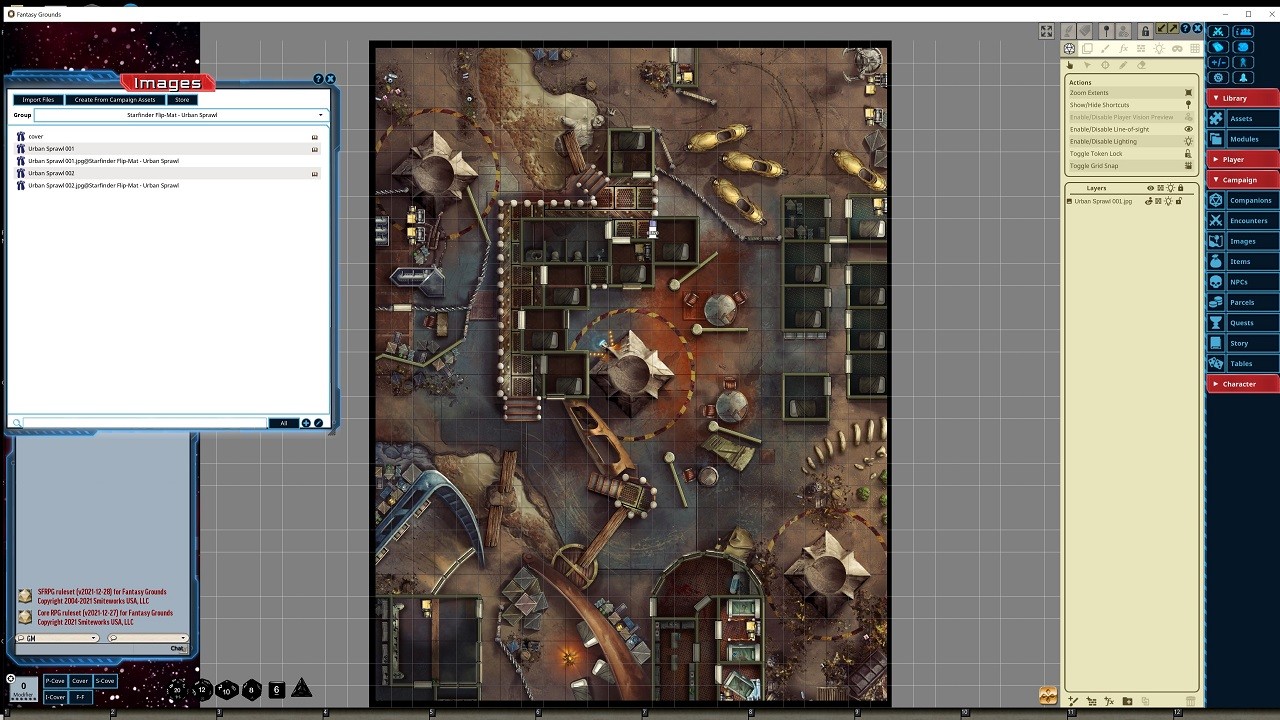Open the GM chat mode dropdown
Viewport: 1280px width, 720px height.
95,637
